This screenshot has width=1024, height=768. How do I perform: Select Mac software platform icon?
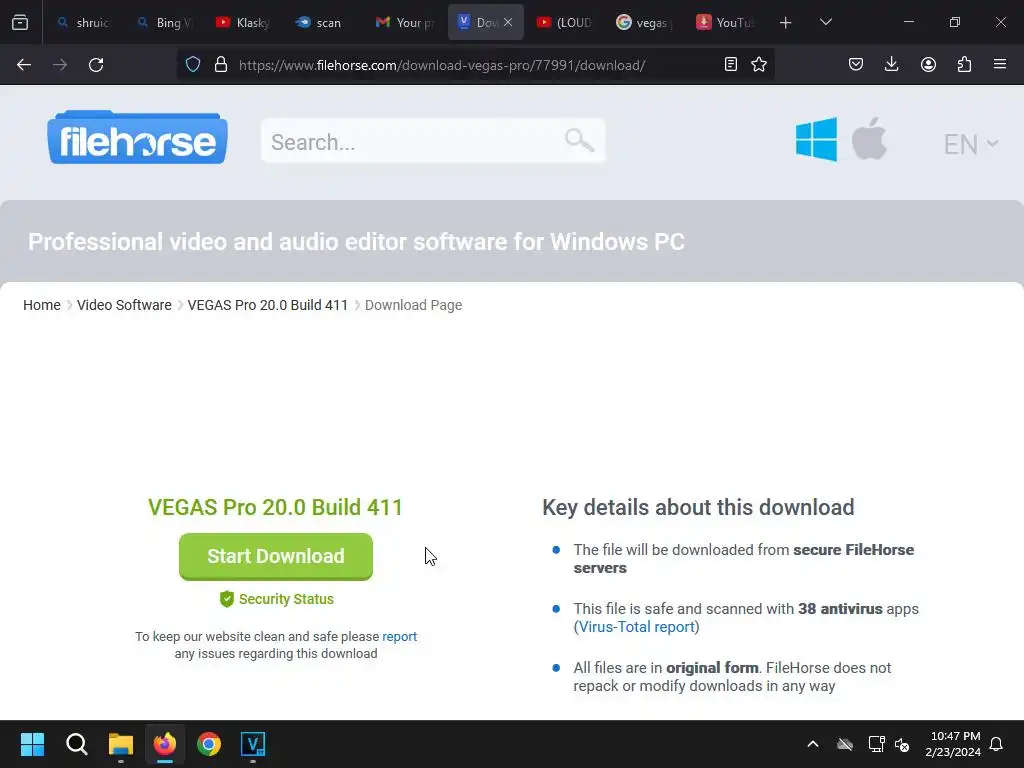[869, 138]
